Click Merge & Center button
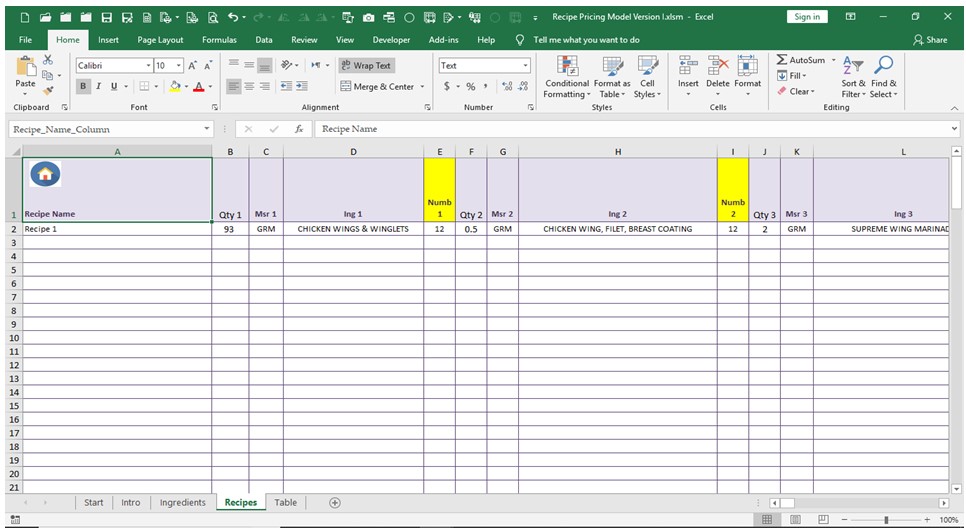 pyautogui.click(x=378, y=86)
